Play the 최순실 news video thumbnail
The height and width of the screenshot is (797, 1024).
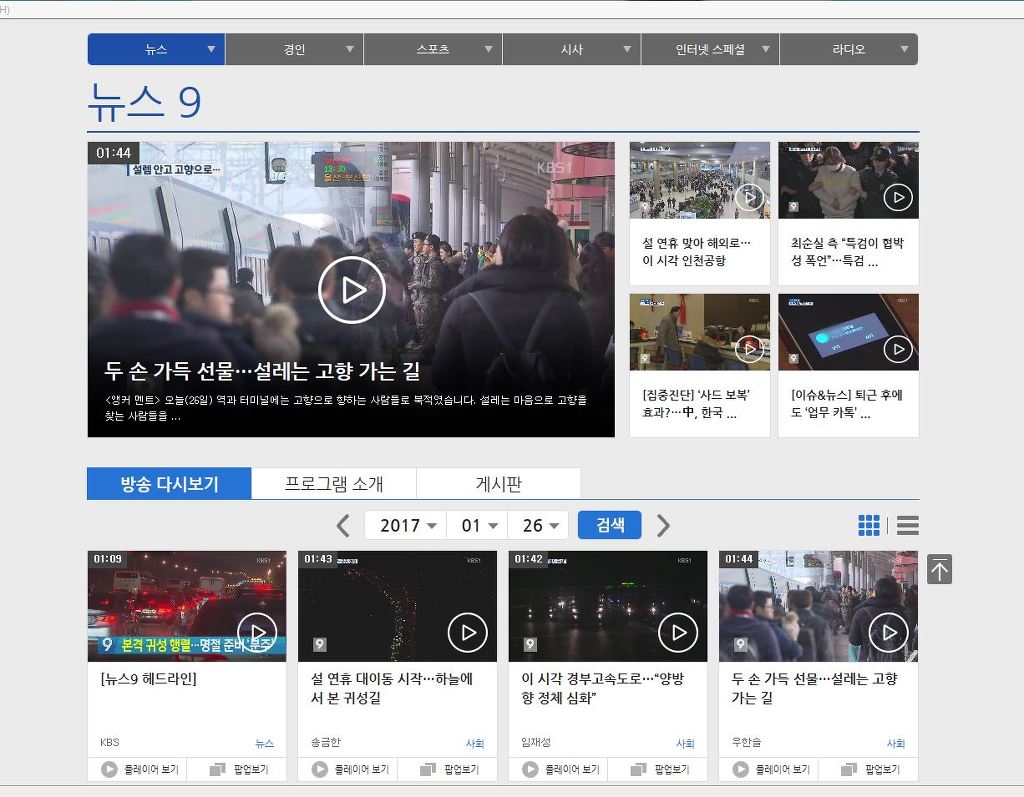(x=897, y=197)
